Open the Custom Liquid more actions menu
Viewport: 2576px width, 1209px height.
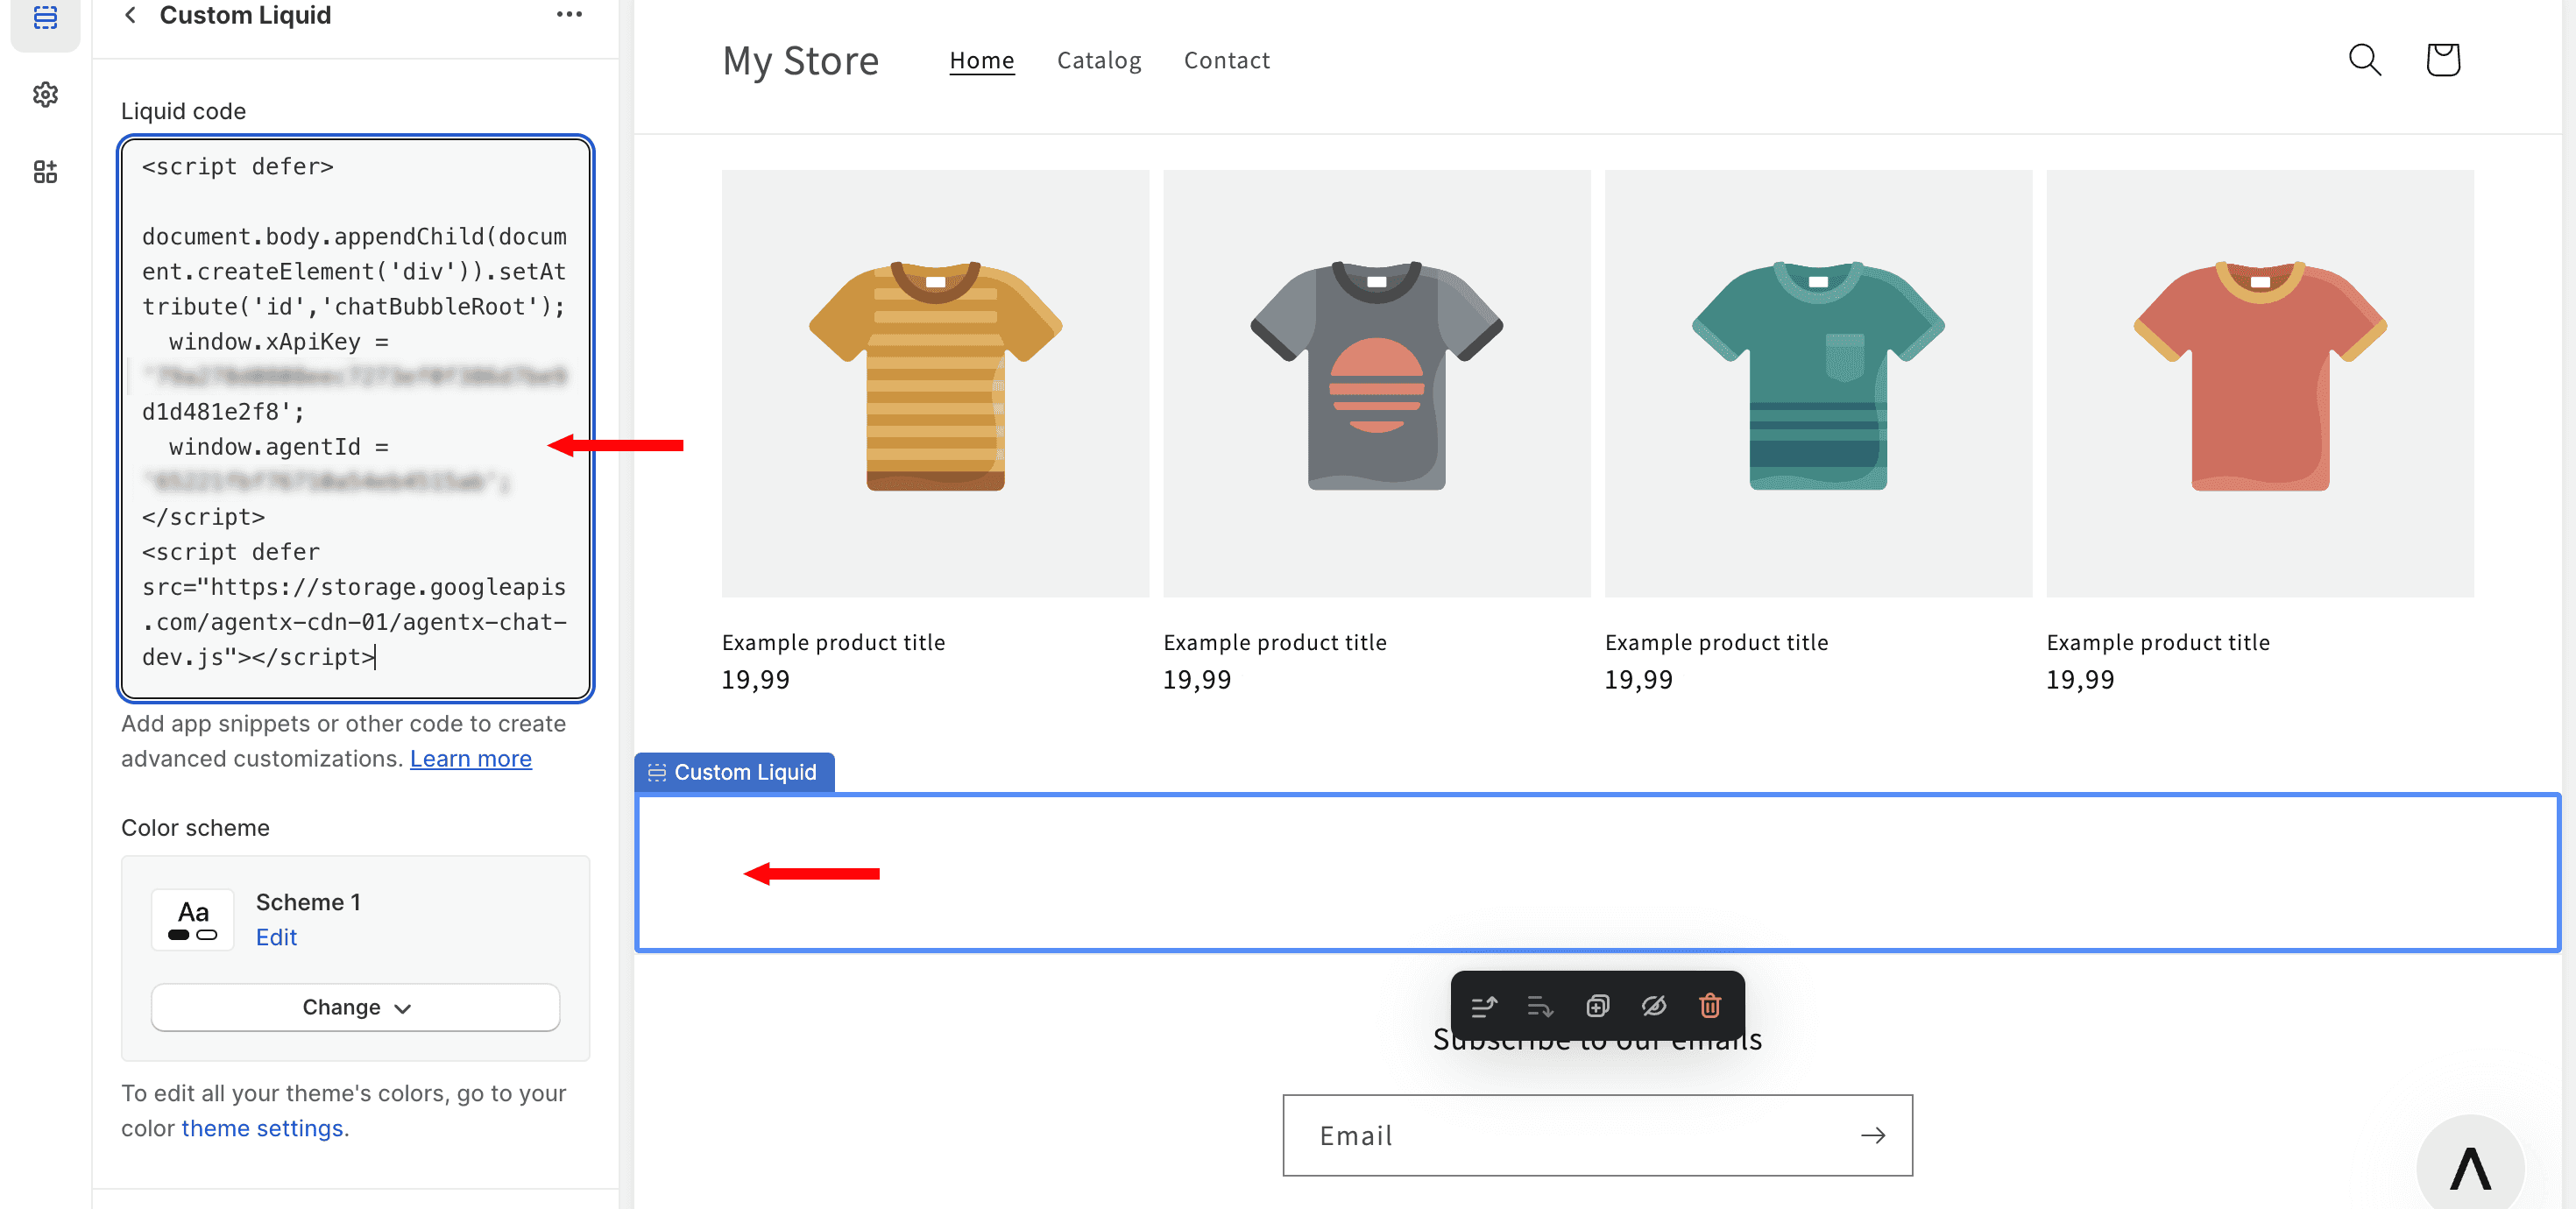[569, 15]
